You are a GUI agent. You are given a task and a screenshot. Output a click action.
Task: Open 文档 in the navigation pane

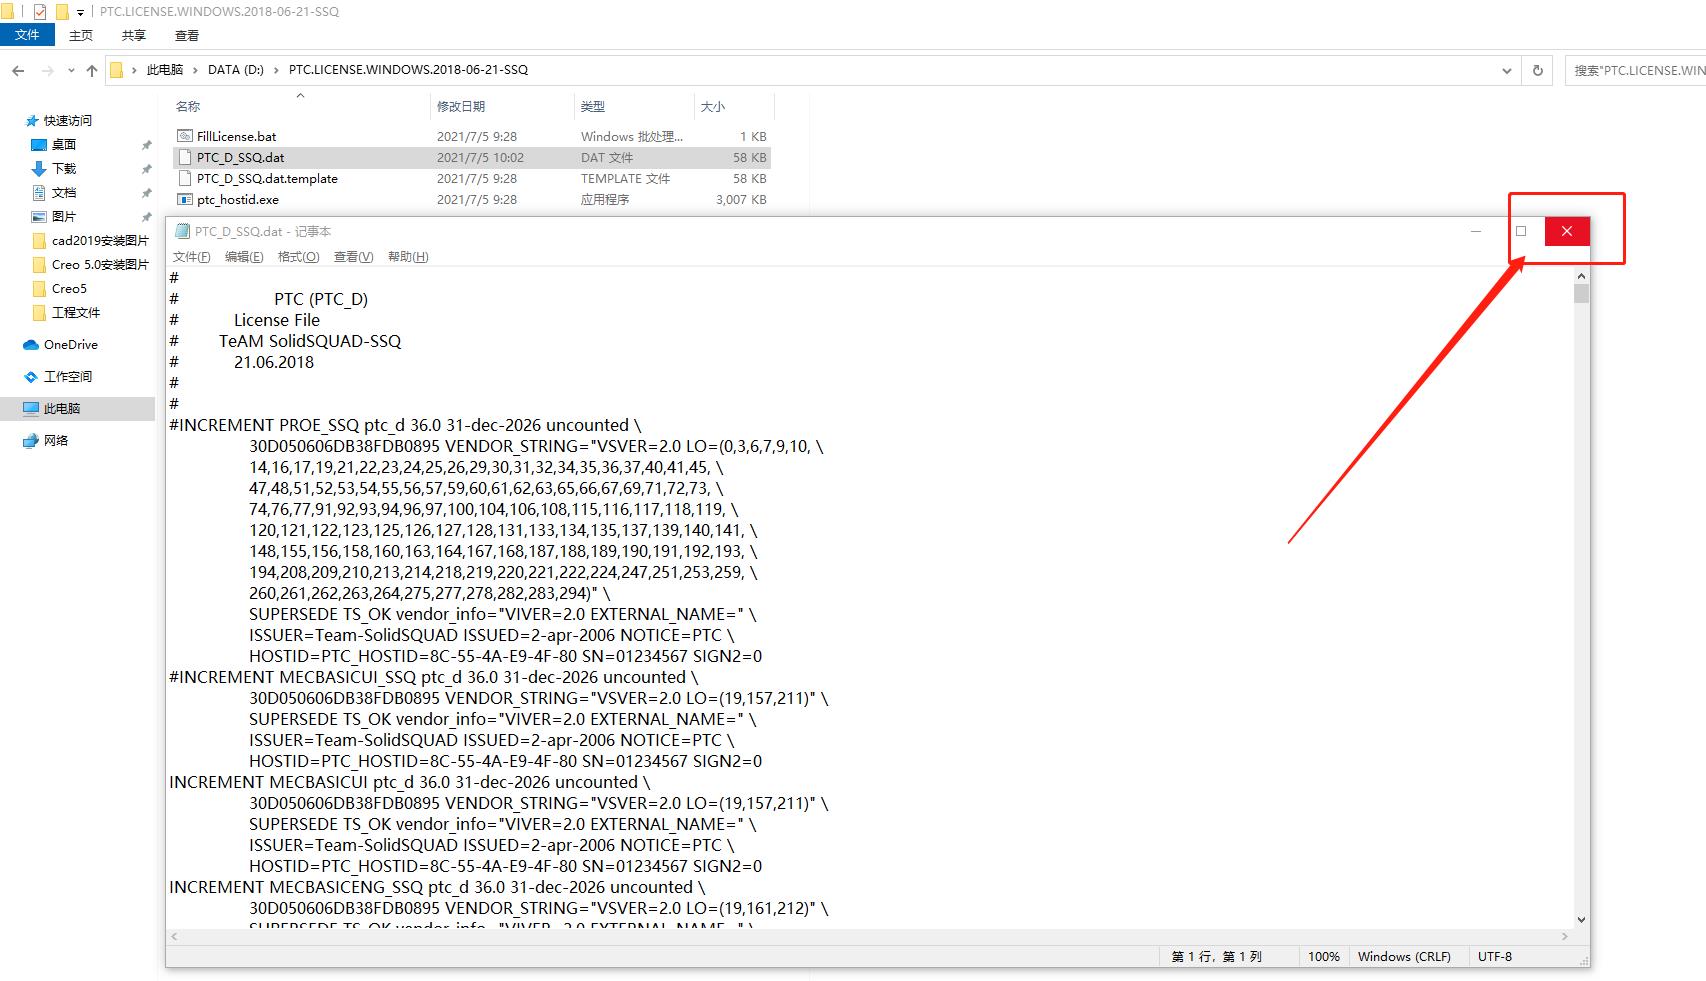[64, 193]
